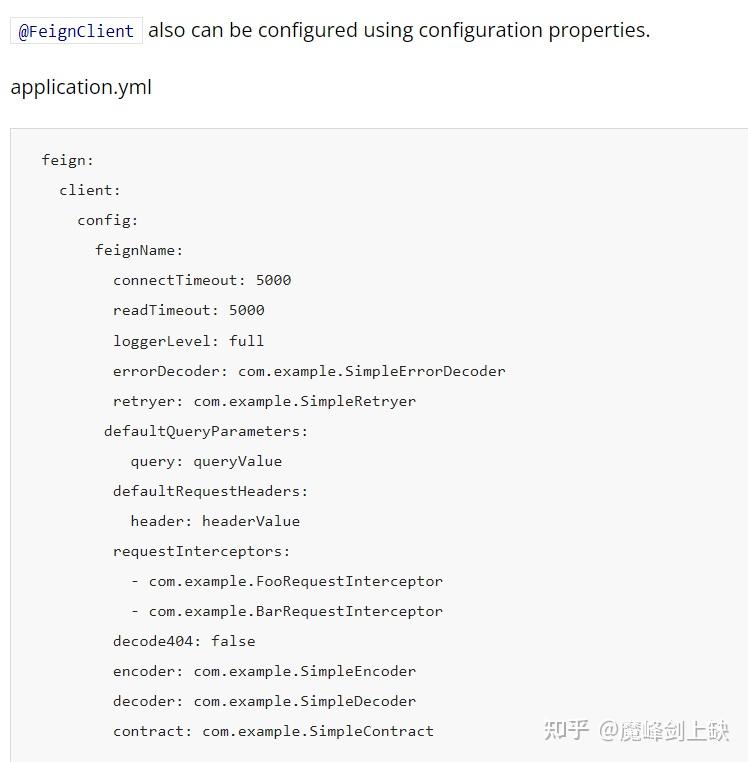Screen dimensions: 748x762
Task: Click the defaultRequestHeaders key
Action: pos(210,491)
